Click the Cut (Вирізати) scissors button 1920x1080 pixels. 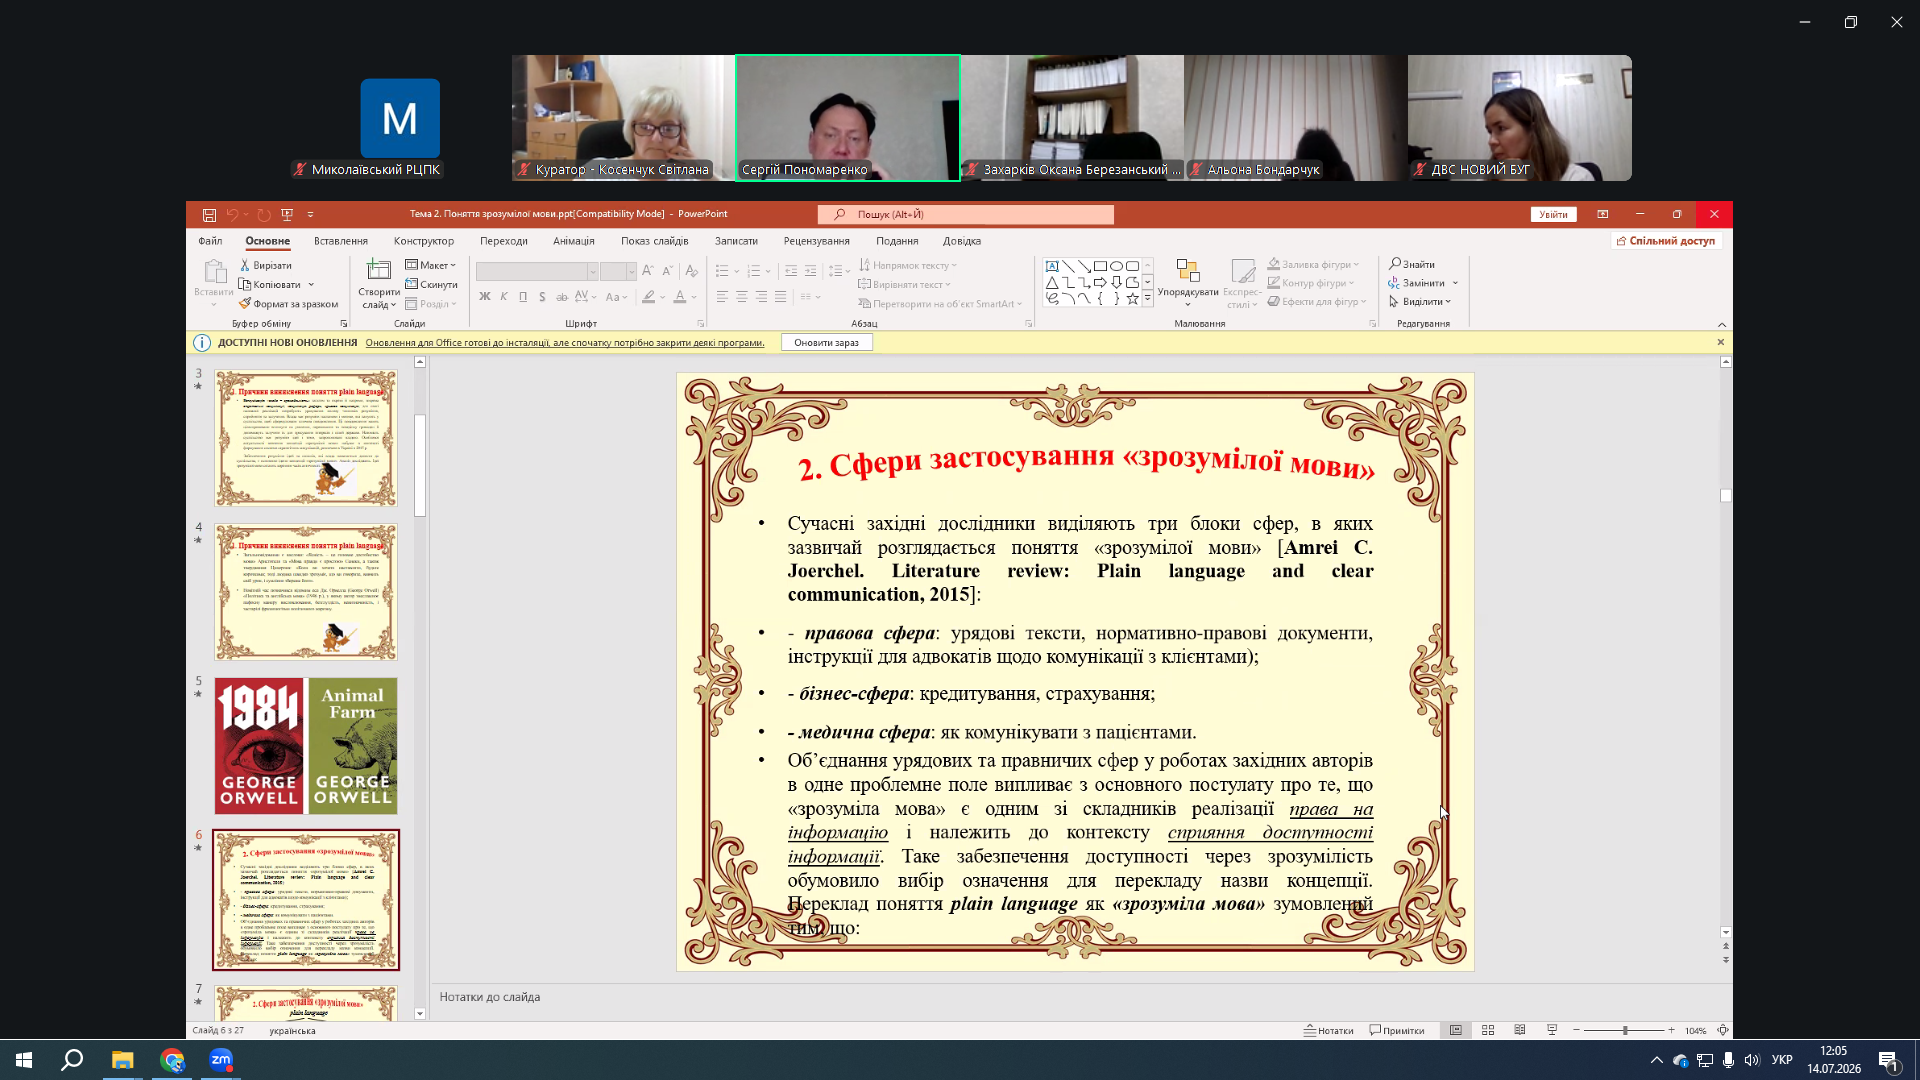click(x=266, y=265)
